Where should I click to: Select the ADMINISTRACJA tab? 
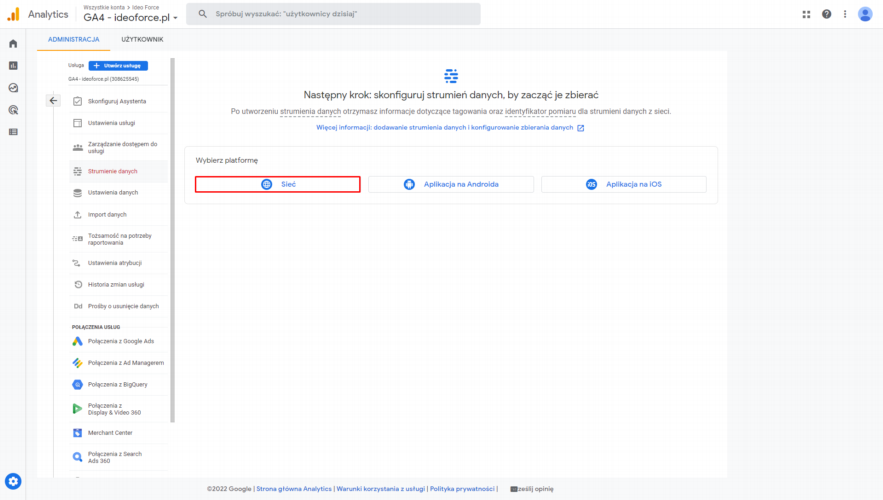tap(74, 40)
